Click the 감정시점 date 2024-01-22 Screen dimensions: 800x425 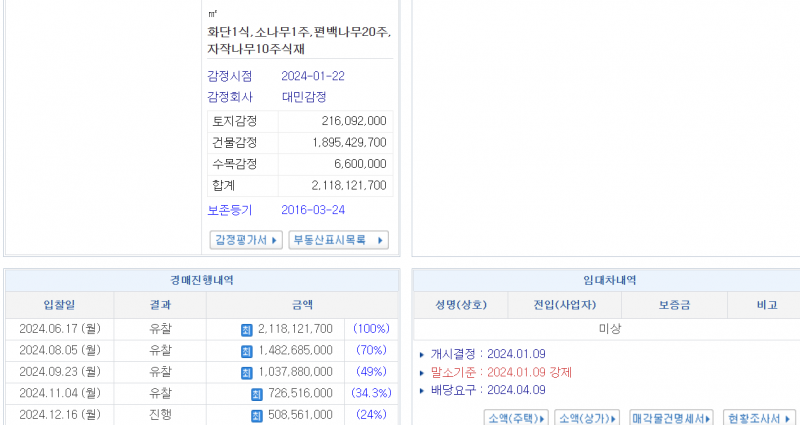click(311, 76)
